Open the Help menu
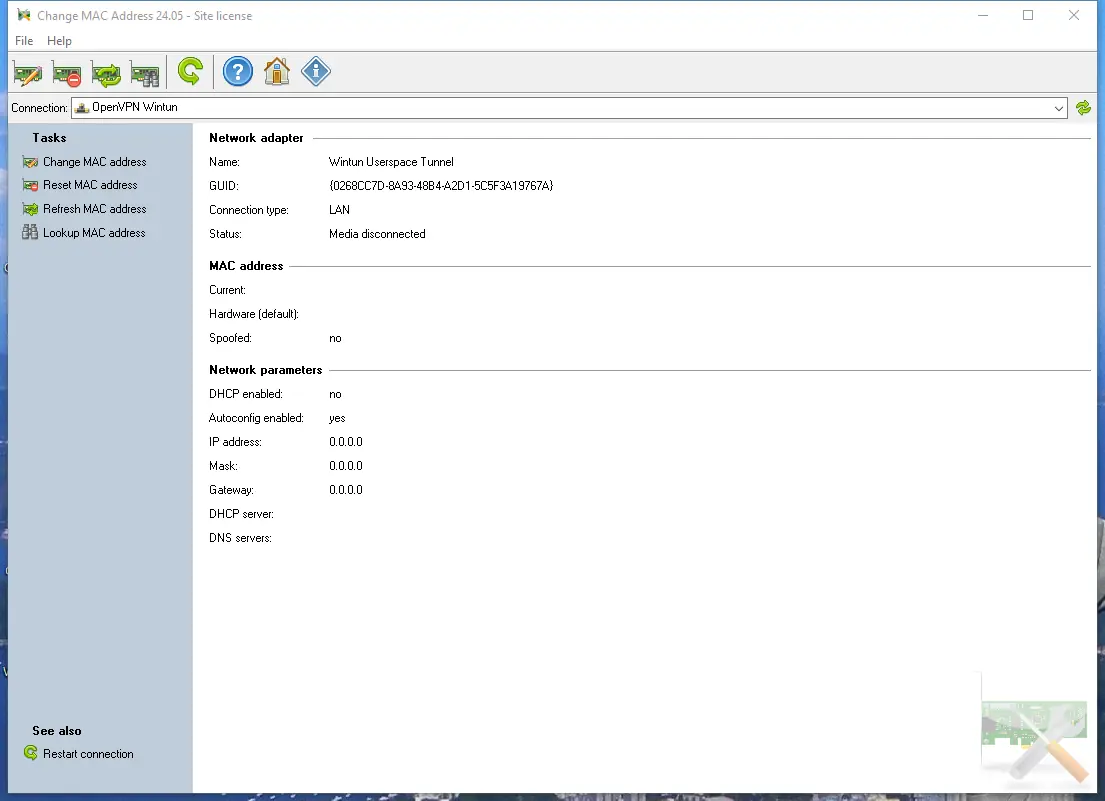This screenshot has width=1105, height=801. click(x=59, y=41)
